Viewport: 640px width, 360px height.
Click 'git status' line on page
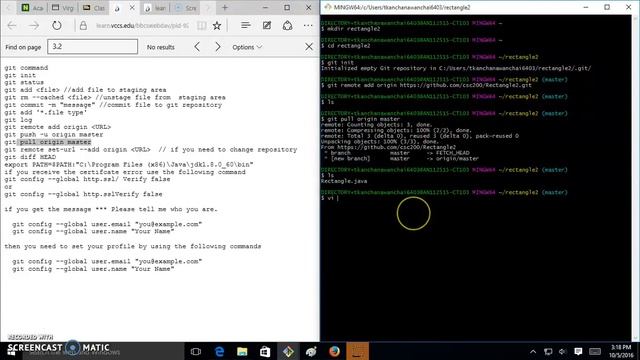point(24,82)
